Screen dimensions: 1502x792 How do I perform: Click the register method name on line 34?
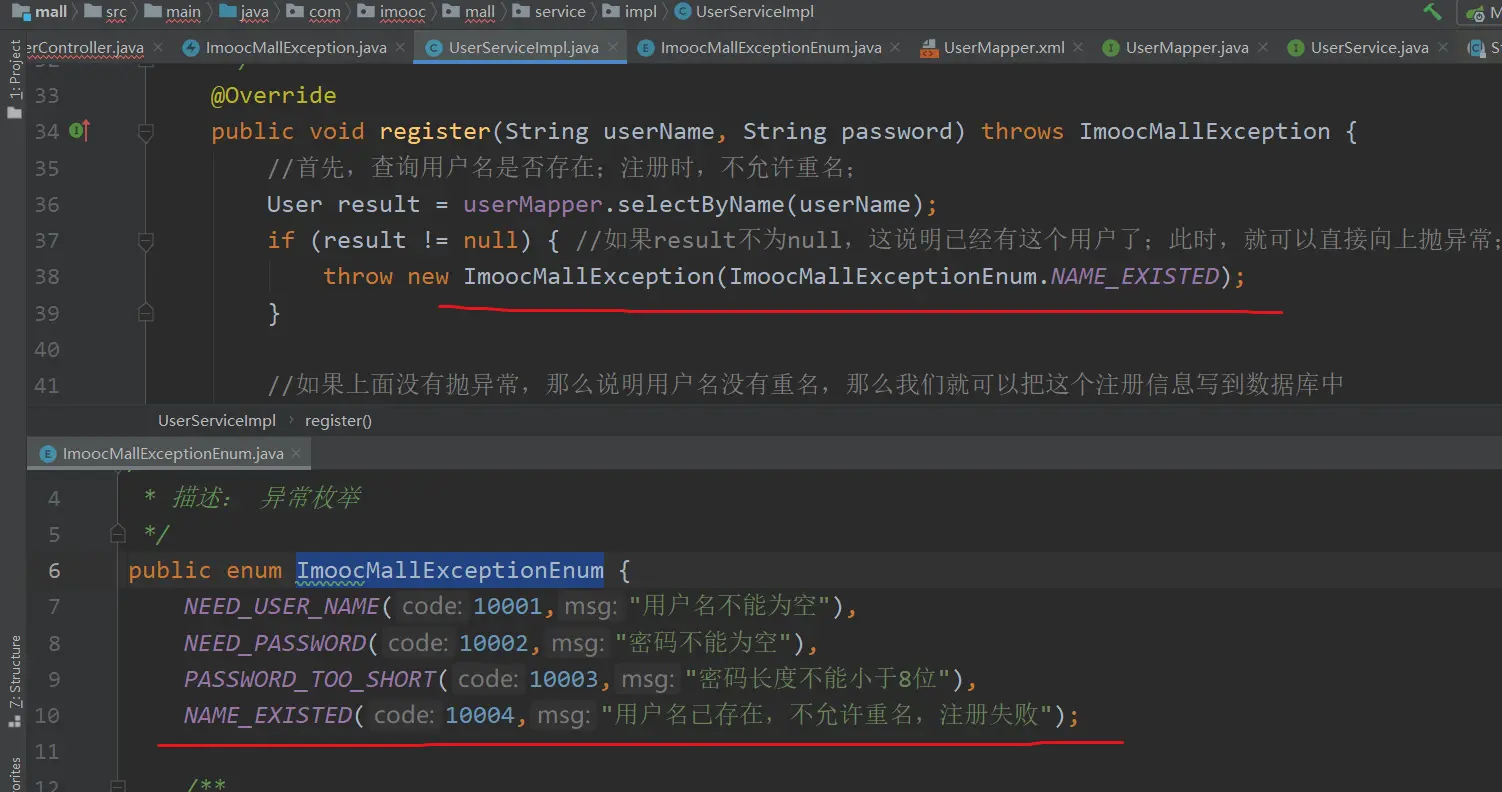(x=435, y=132)
